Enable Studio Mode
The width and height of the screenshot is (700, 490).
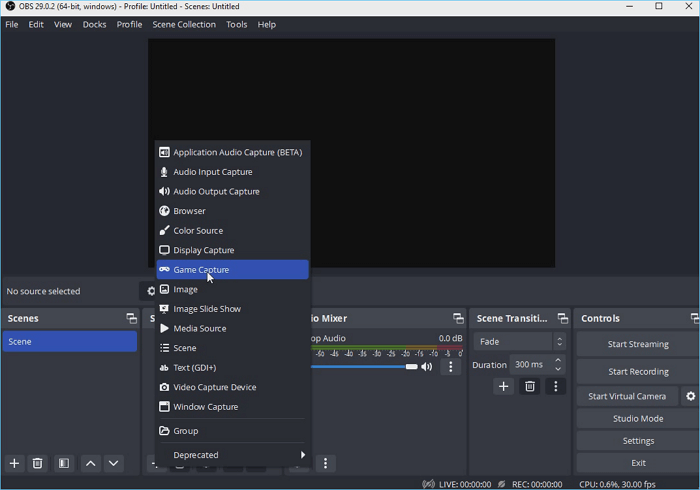(x=638, y=419)
